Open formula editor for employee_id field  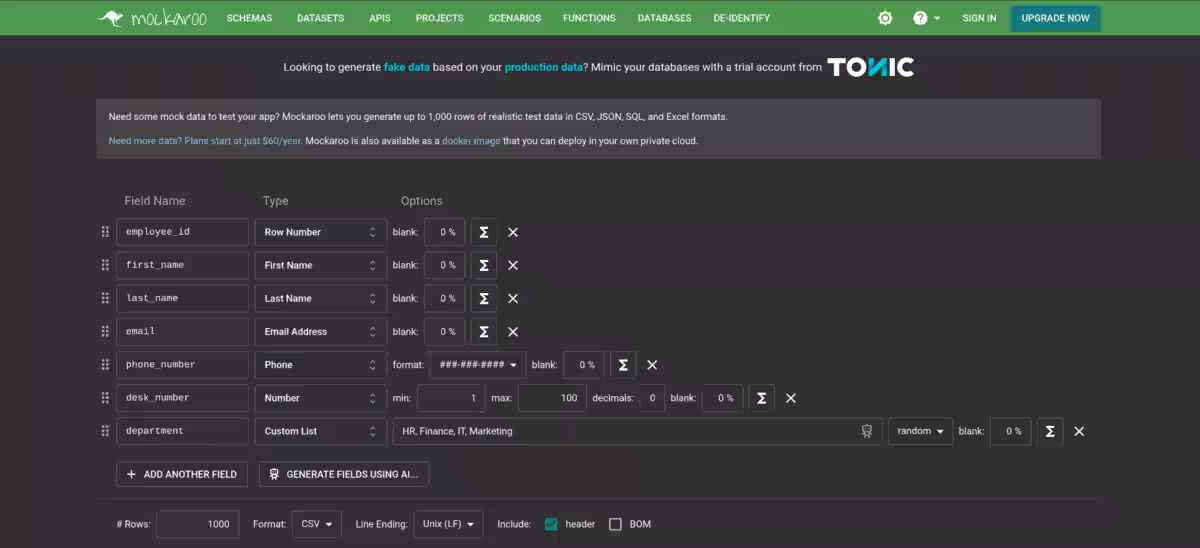point(484,232)
